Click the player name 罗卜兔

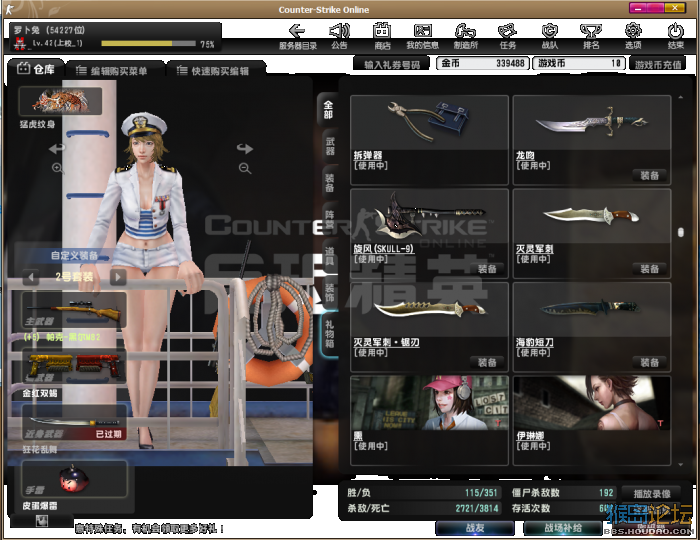(x=26, y=30)
